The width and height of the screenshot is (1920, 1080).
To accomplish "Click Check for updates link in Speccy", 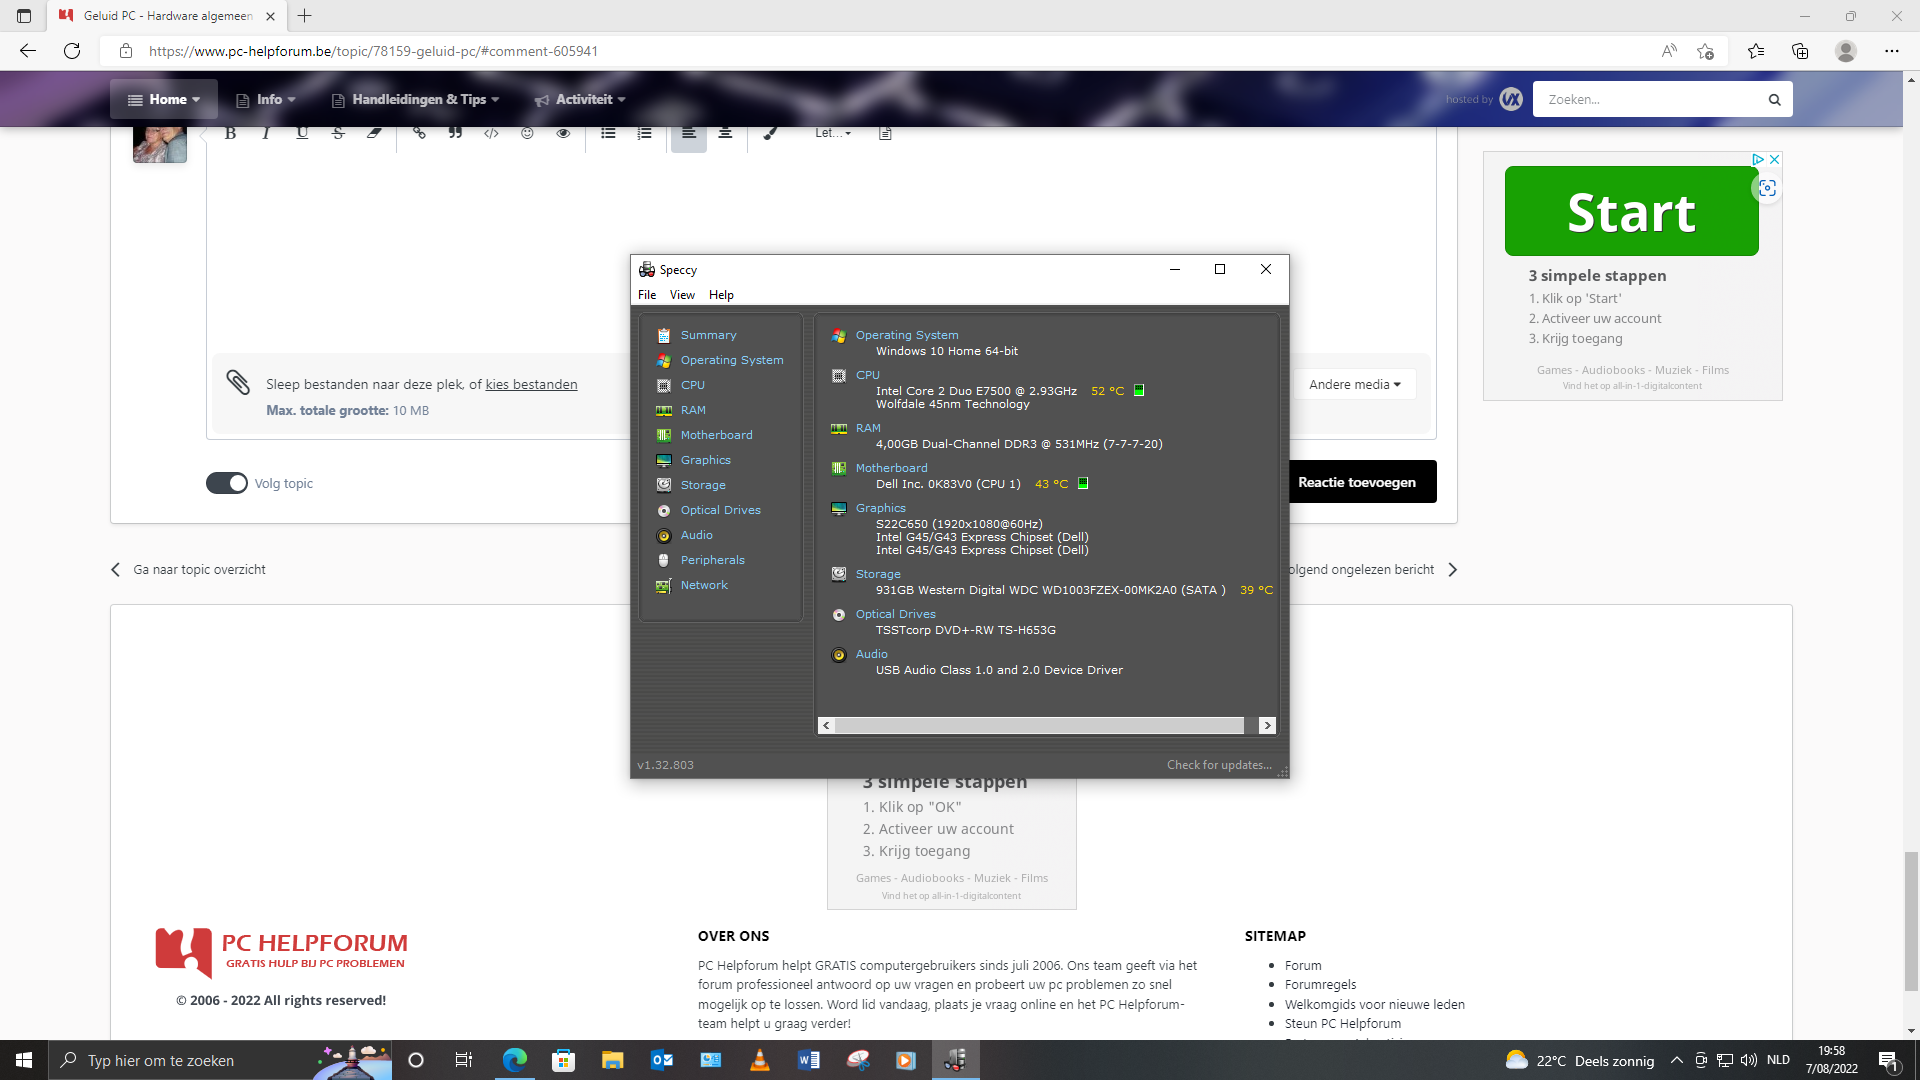I will (1219, 765).
